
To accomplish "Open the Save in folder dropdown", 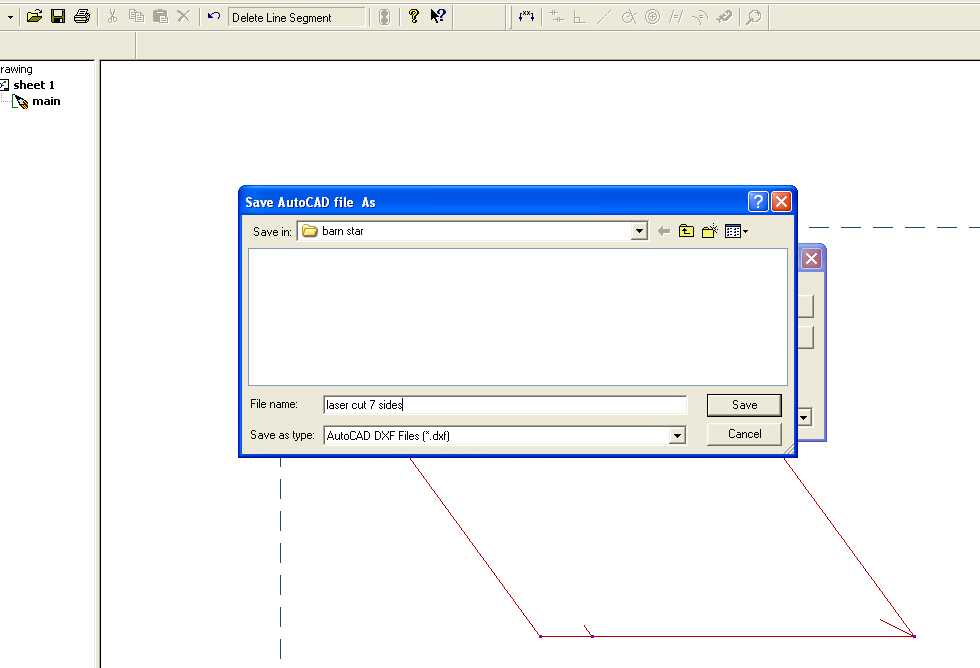I will (639, 231).
